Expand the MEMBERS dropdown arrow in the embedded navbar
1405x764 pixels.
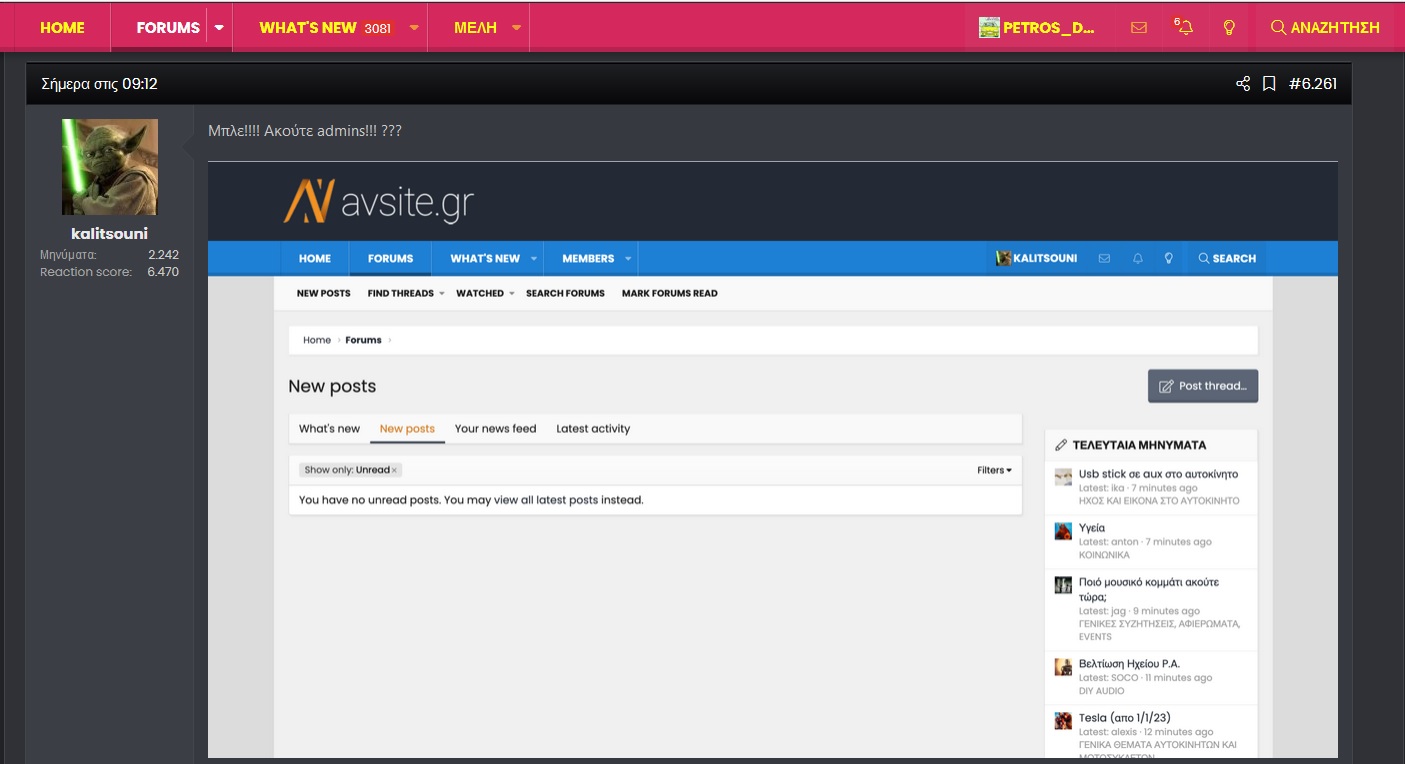(628, 259)
